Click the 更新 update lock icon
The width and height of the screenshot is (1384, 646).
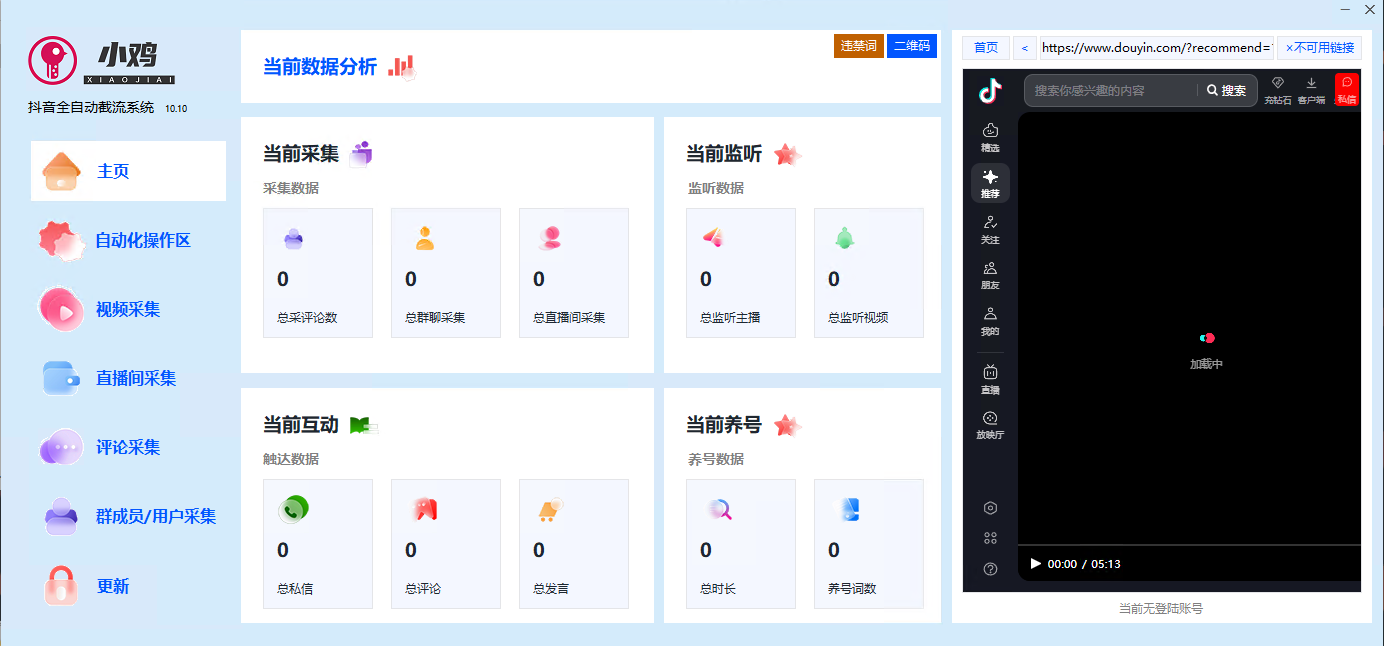62,585
